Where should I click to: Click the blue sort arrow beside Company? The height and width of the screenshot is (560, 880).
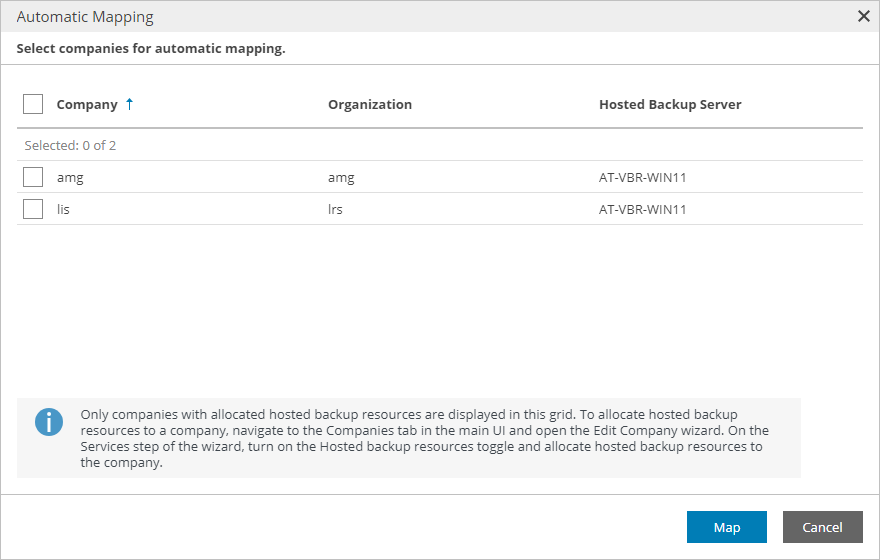[x=130, y=104]
